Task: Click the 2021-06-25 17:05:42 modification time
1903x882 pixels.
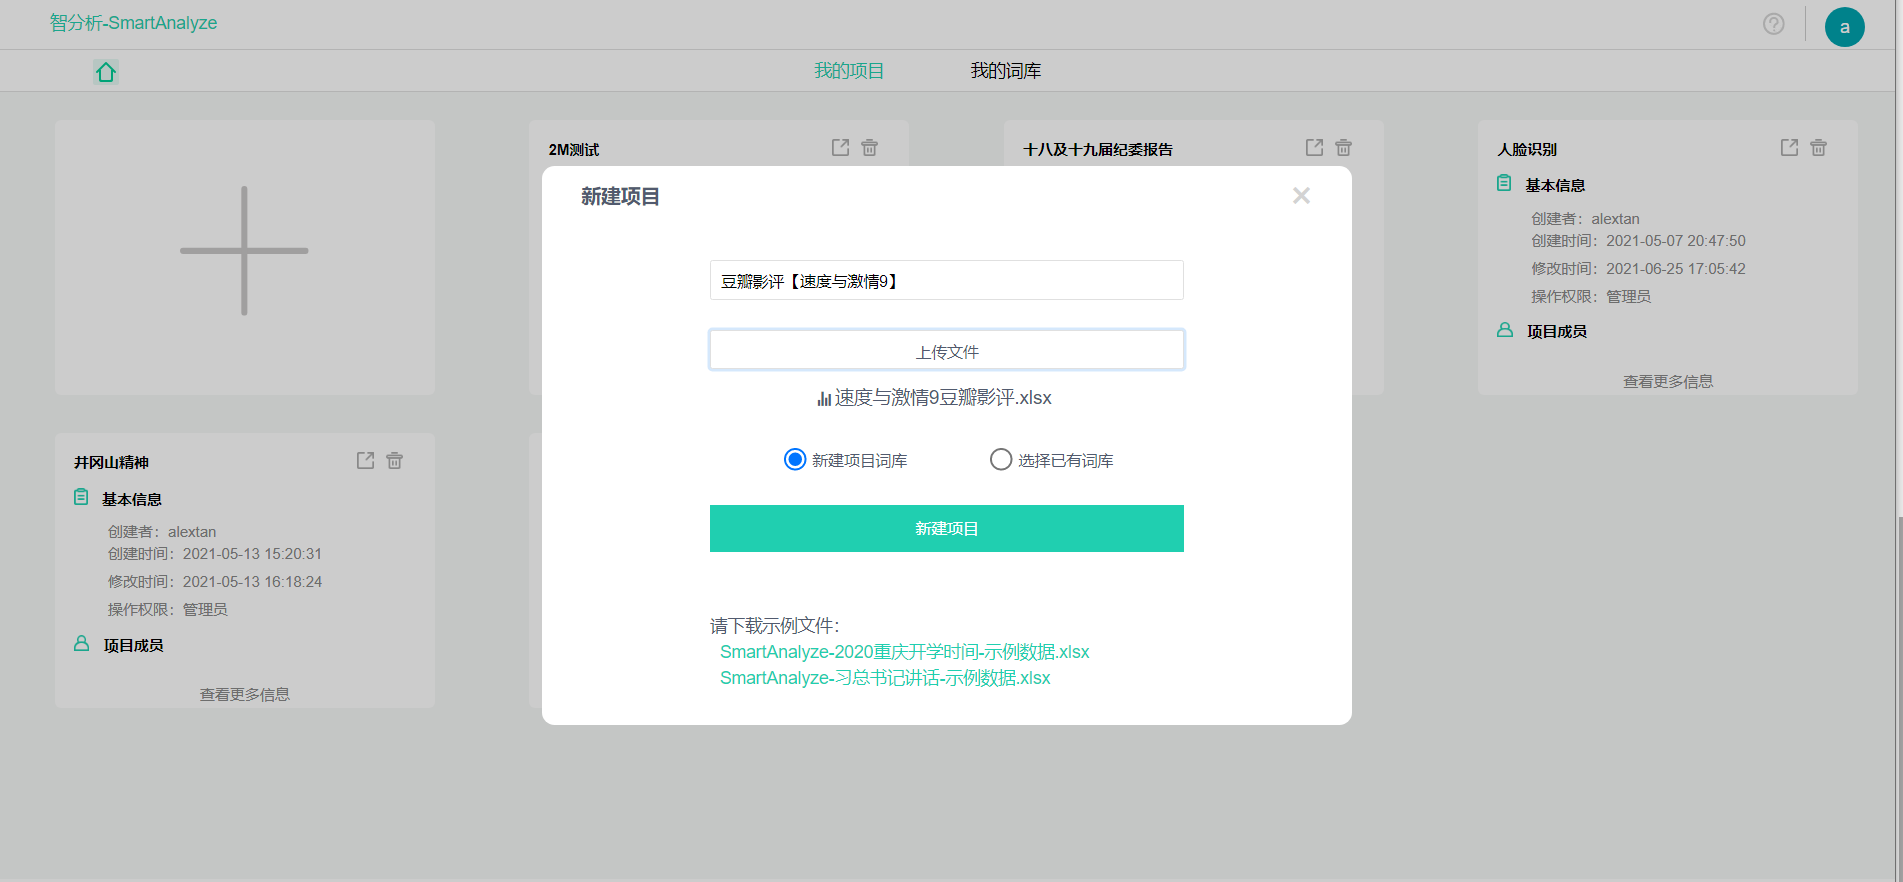Action: click(x=1676, y=269)
